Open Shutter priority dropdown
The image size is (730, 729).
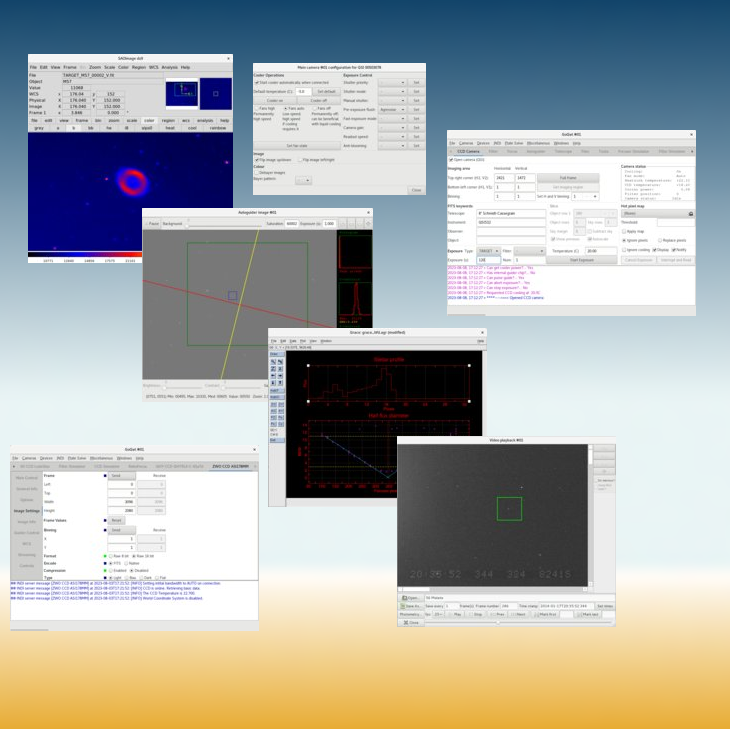click(x=392, y=82)
